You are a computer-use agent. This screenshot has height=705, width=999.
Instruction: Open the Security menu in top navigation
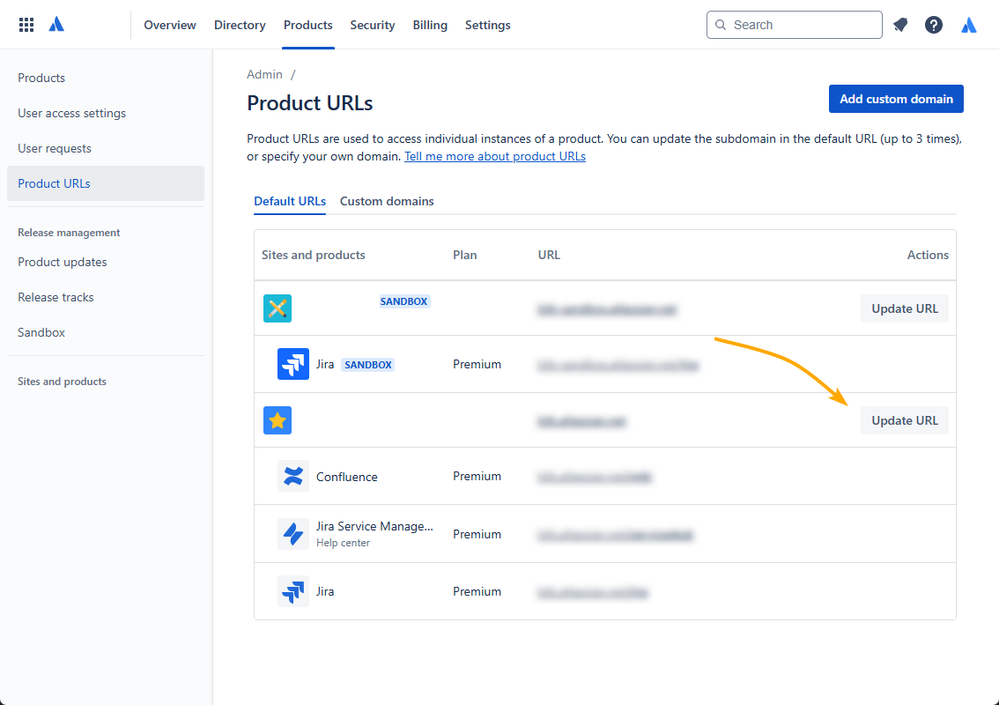372,25
